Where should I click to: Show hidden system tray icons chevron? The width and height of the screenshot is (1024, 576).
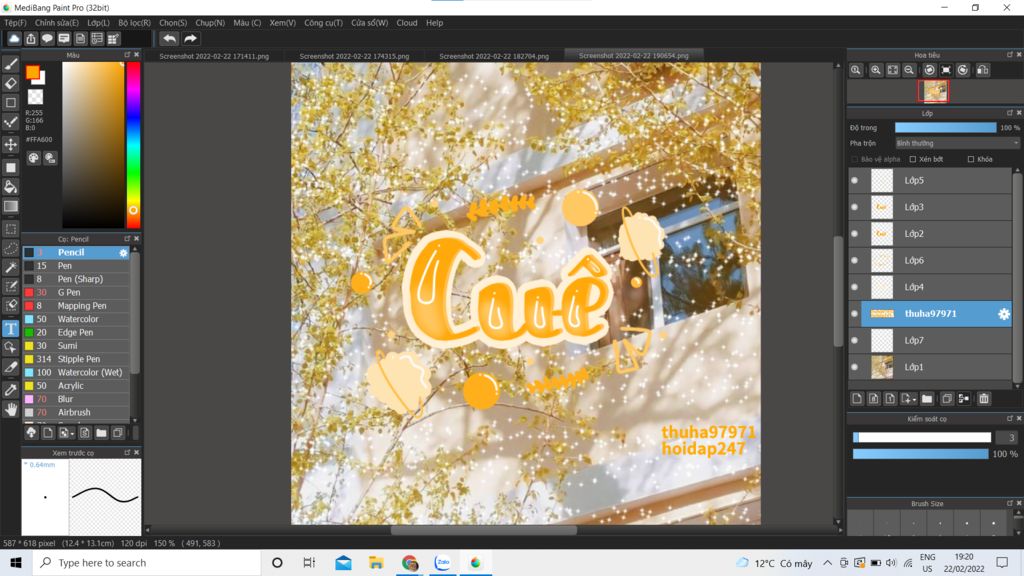(x=827, y=563)
